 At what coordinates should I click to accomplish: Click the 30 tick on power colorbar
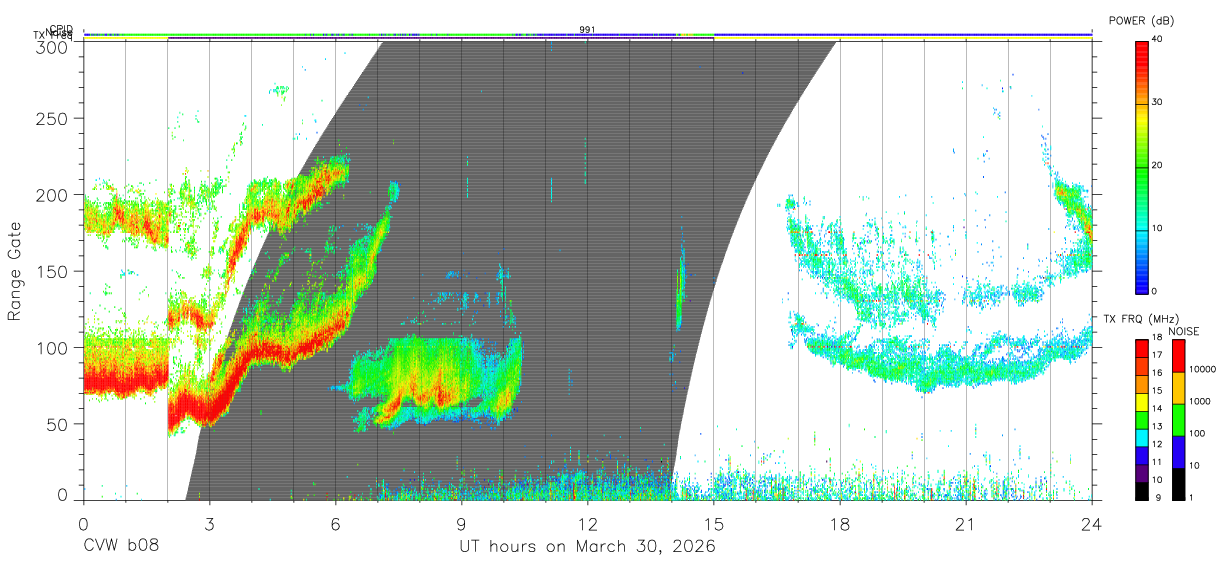point(1157,103)
